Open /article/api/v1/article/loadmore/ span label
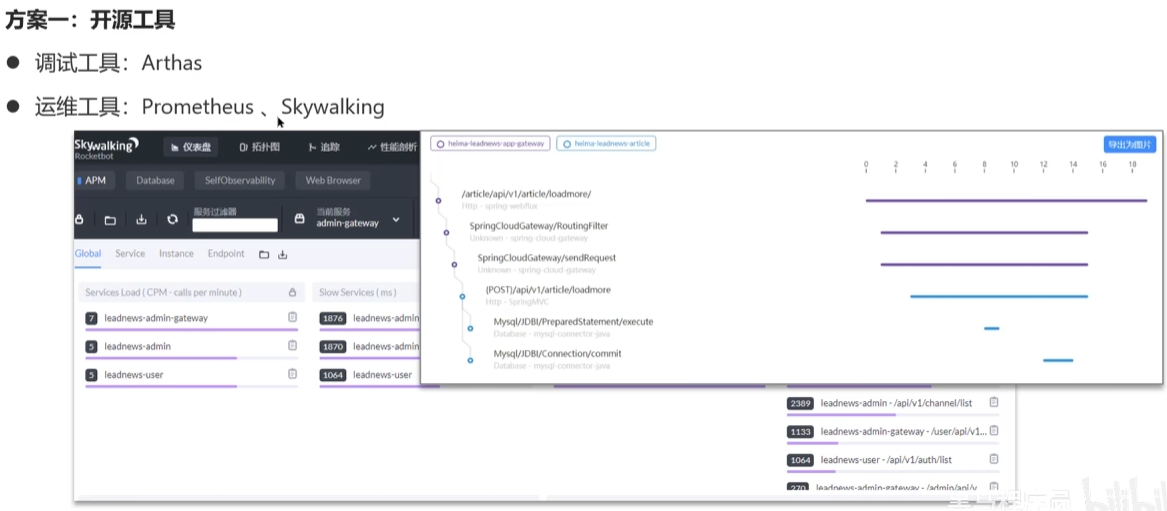Image resolution: width=1167 pixels, height=511 pixels. (x=526, y=194)
